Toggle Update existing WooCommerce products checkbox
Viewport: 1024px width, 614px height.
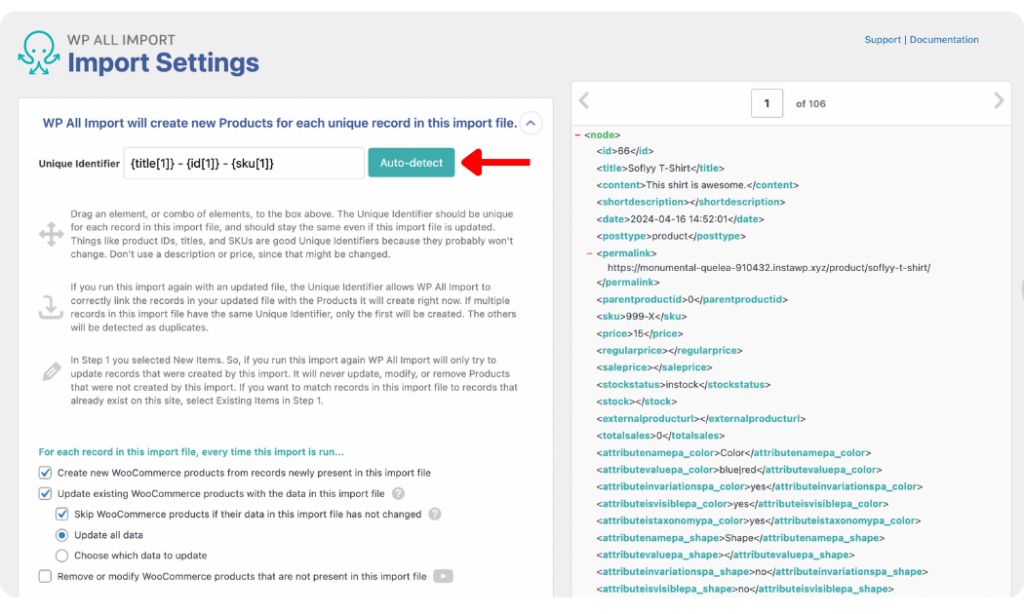click(x=45, y=493)
